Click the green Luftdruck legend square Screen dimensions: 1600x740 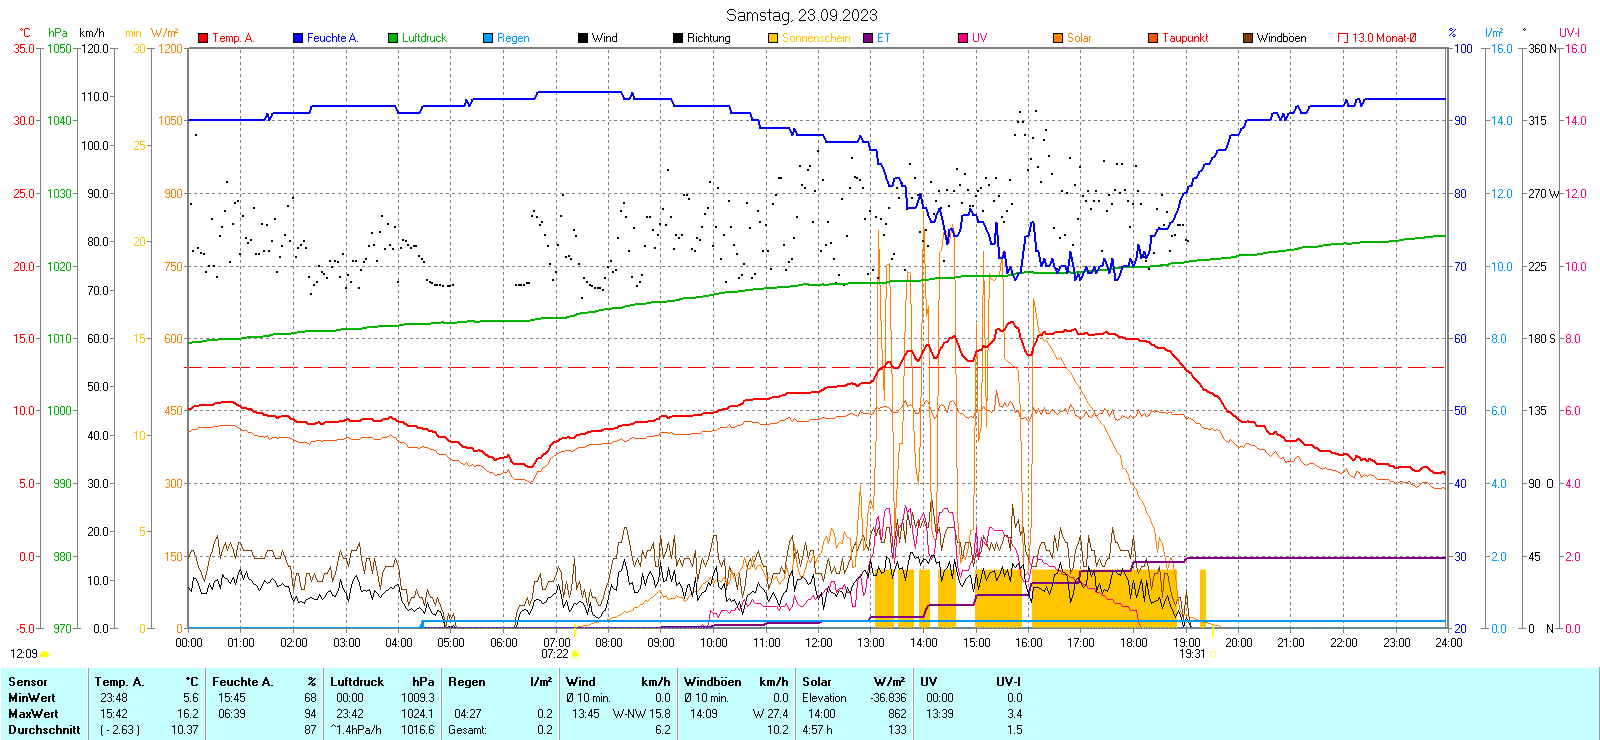tap(393, 38)
